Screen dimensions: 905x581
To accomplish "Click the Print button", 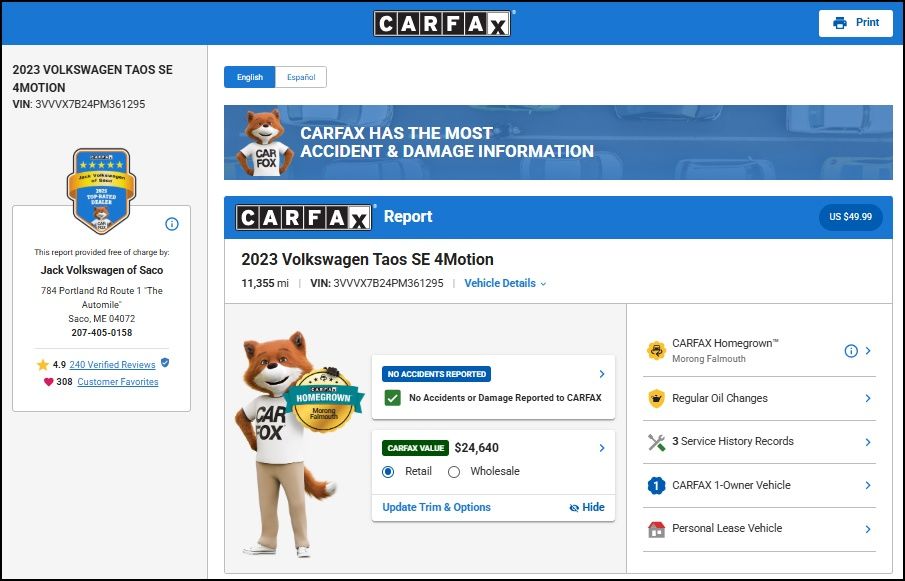I will click(855, 23).
